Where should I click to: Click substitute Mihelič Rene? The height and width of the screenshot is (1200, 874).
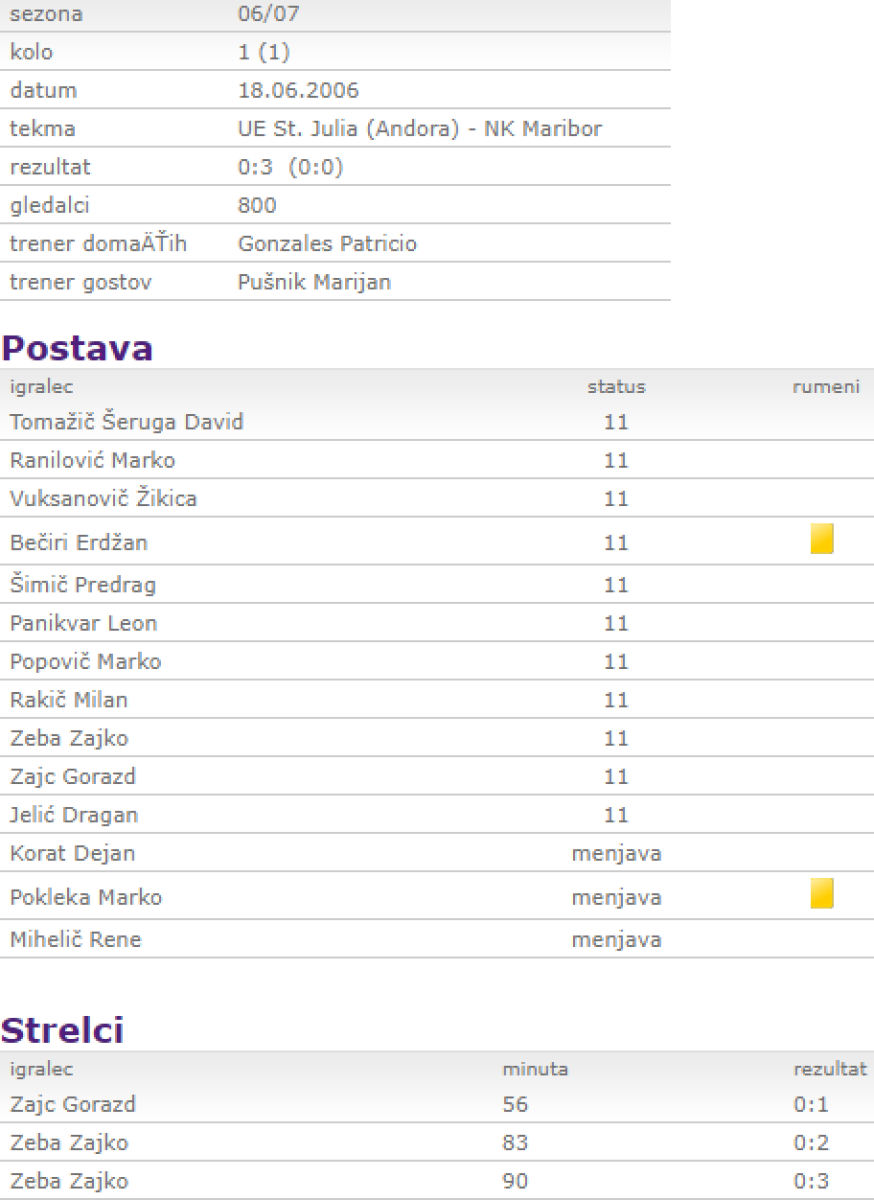pyautogui.click(x=76, y=940)
